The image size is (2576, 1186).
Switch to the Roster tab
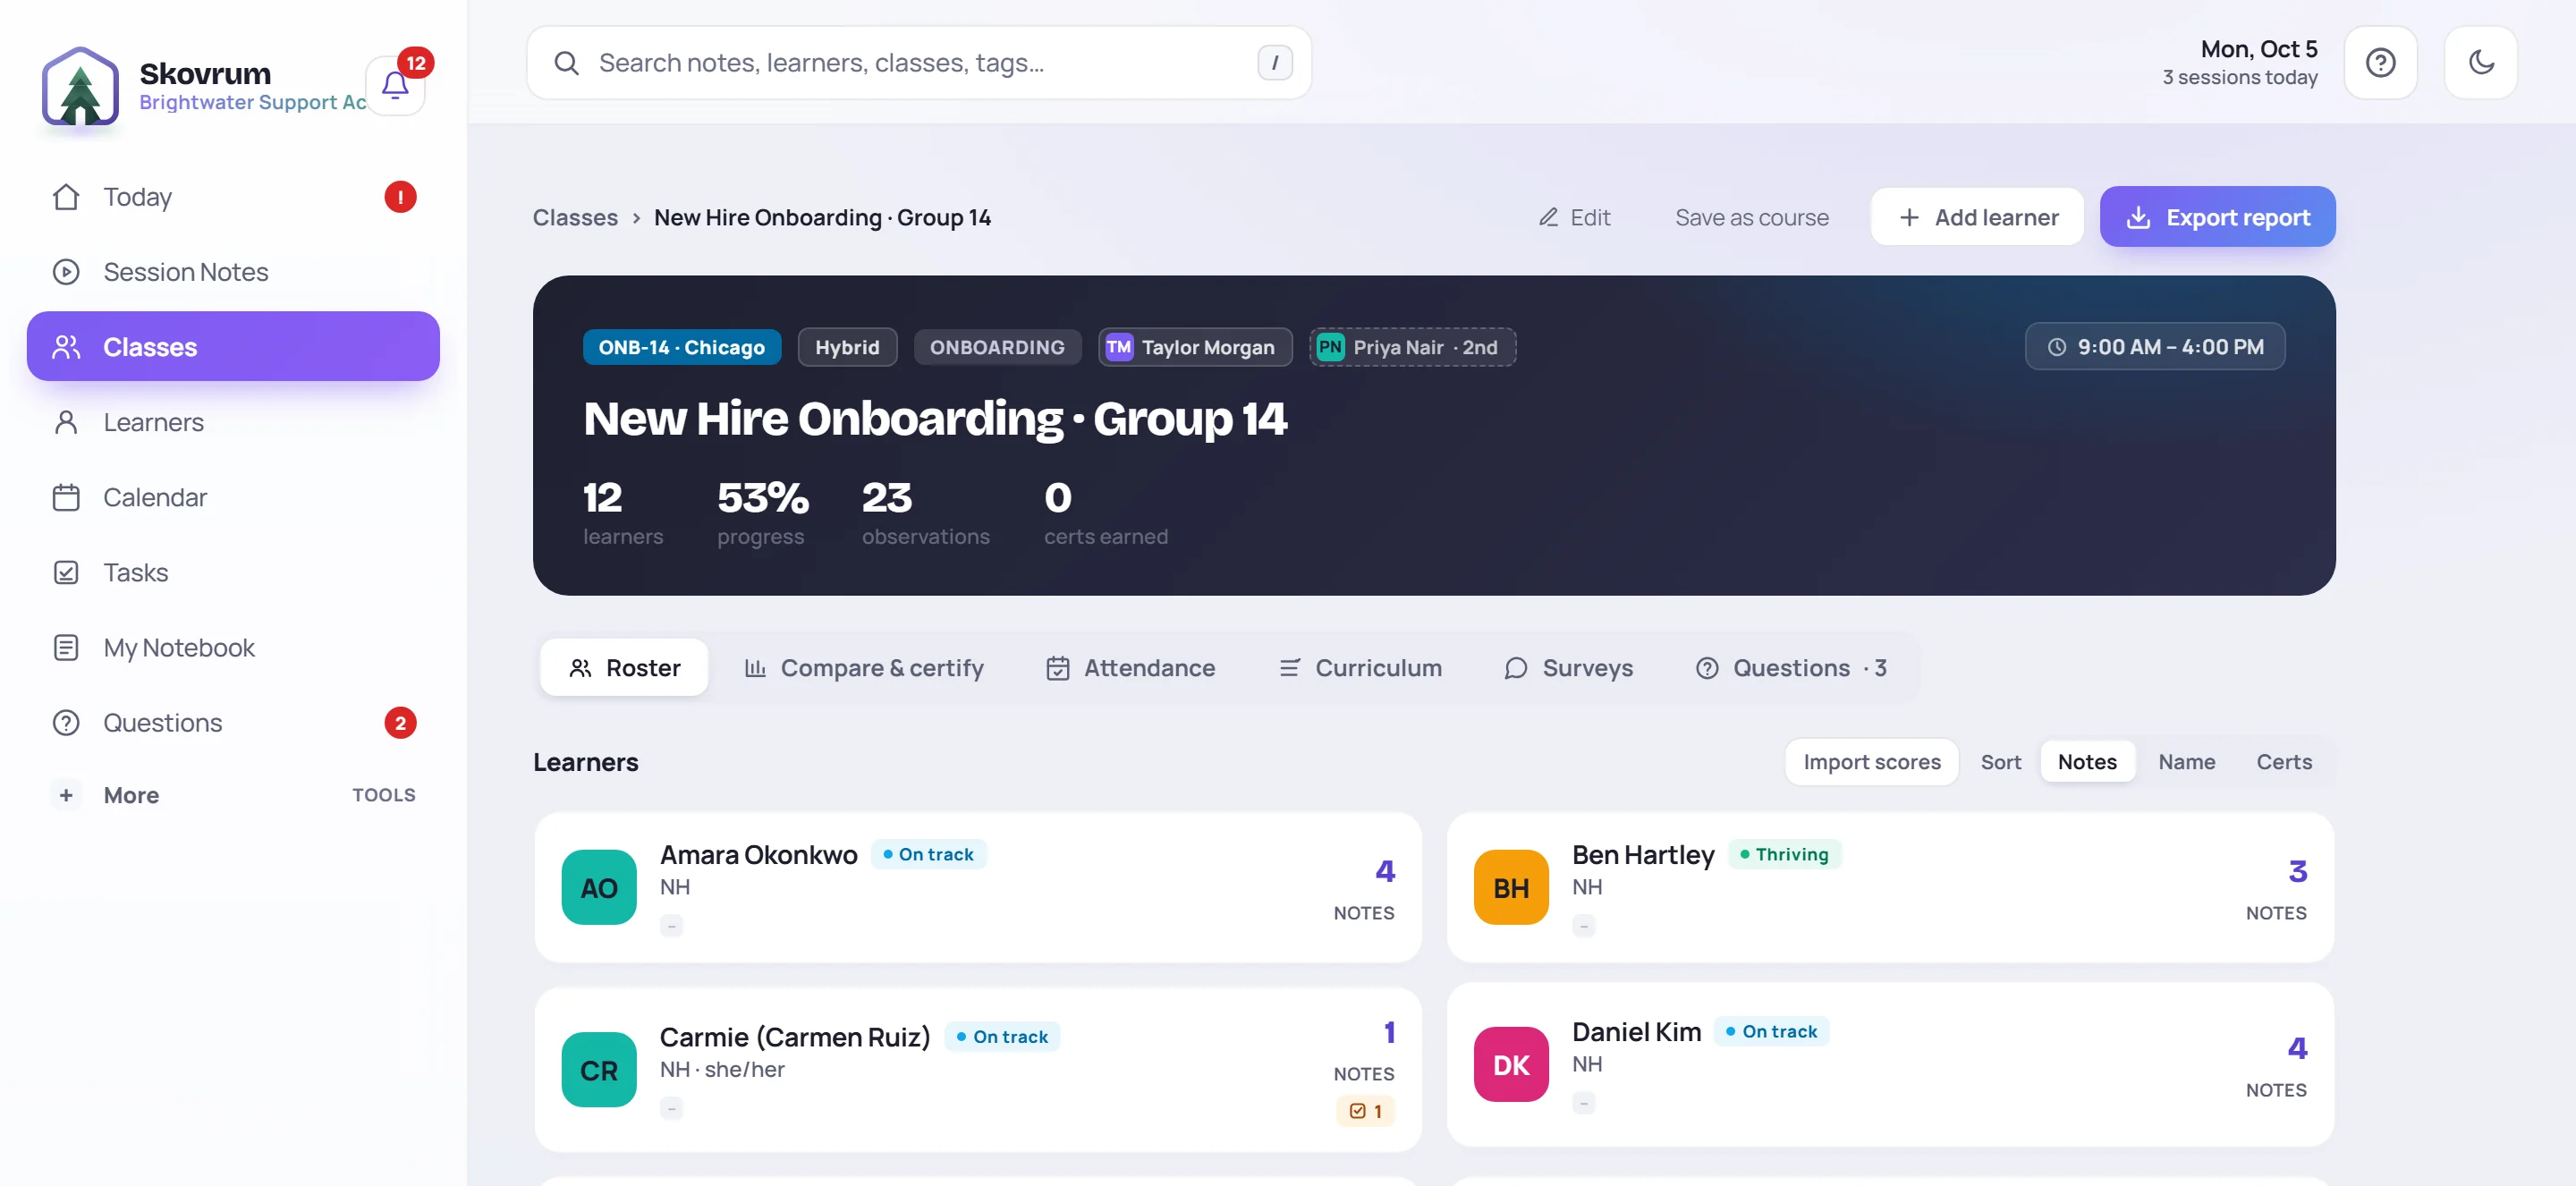click(x=624, y=667)
